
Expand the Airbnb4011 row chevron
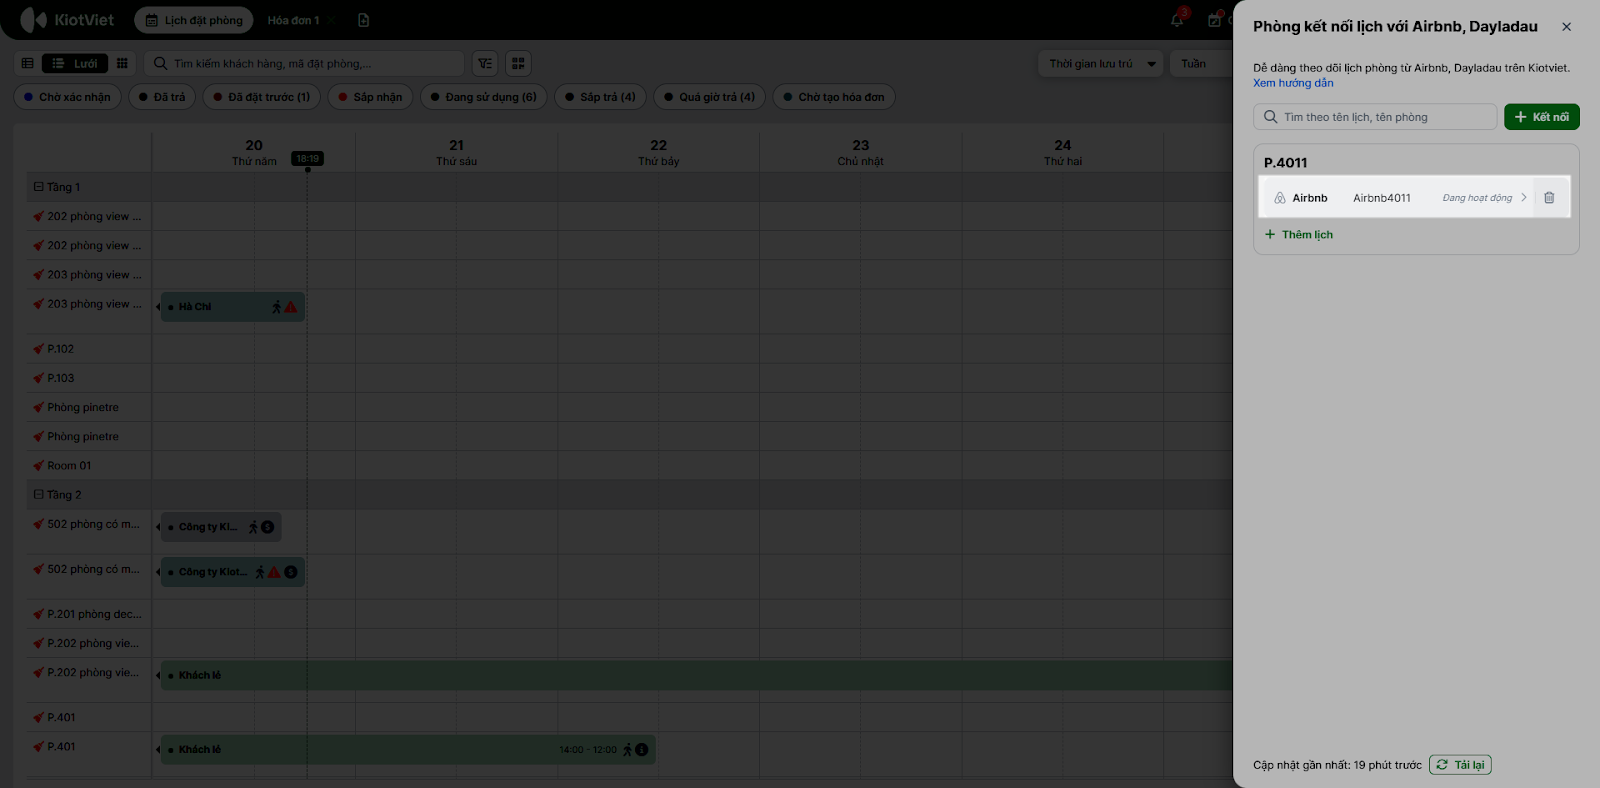[1524, 198]
